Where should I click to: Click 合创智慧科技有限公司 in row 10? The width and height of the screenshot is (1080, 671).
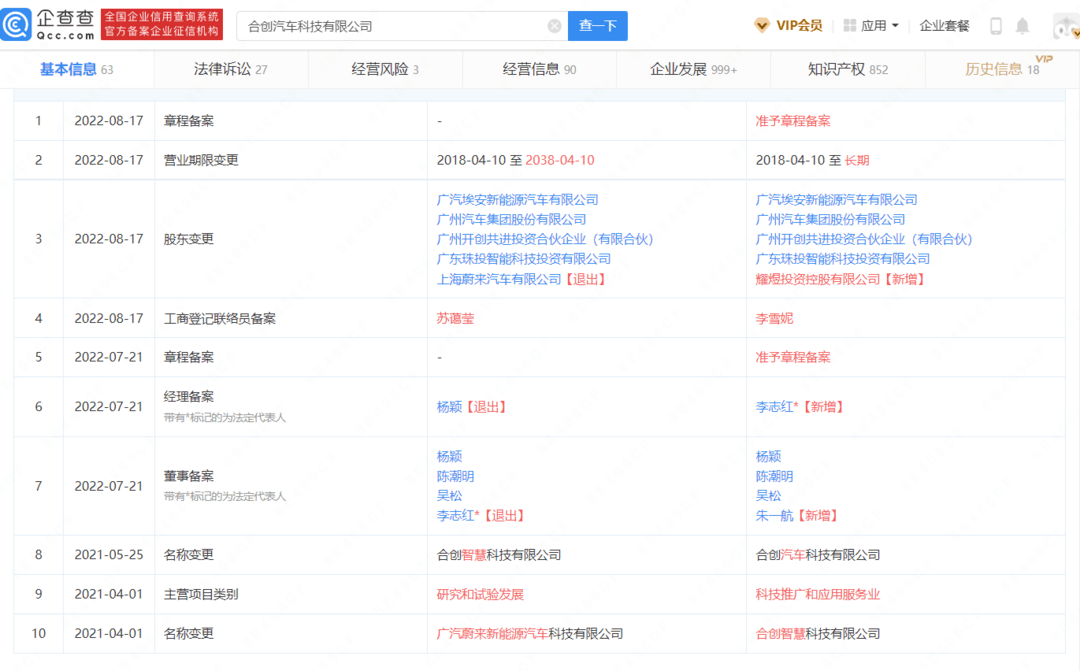[818, 634]
